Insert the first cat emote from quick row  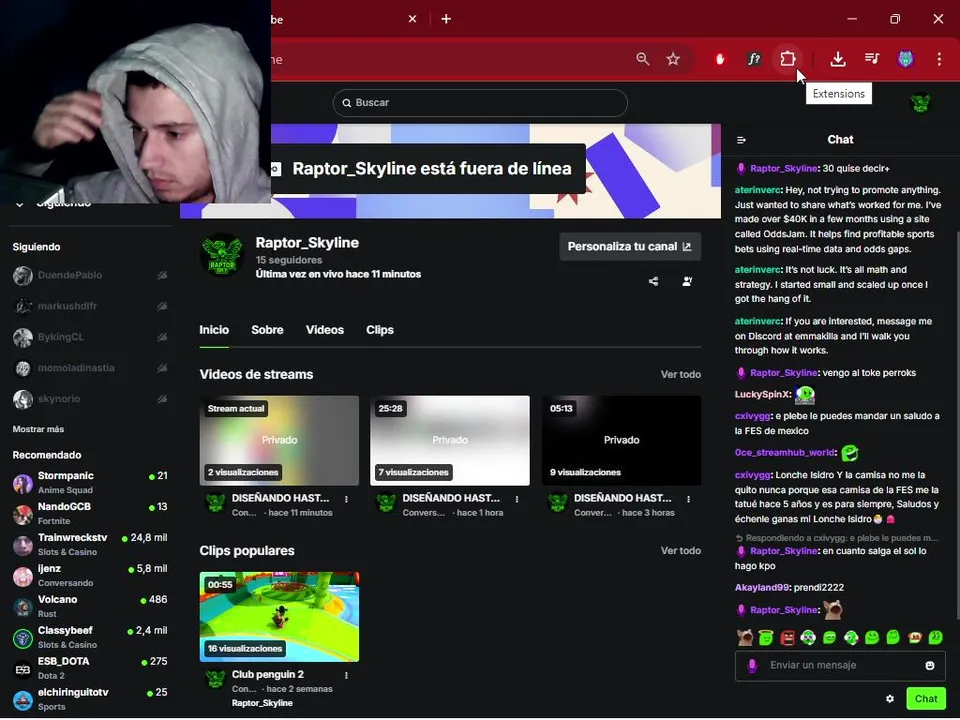(x=744, y=637)
